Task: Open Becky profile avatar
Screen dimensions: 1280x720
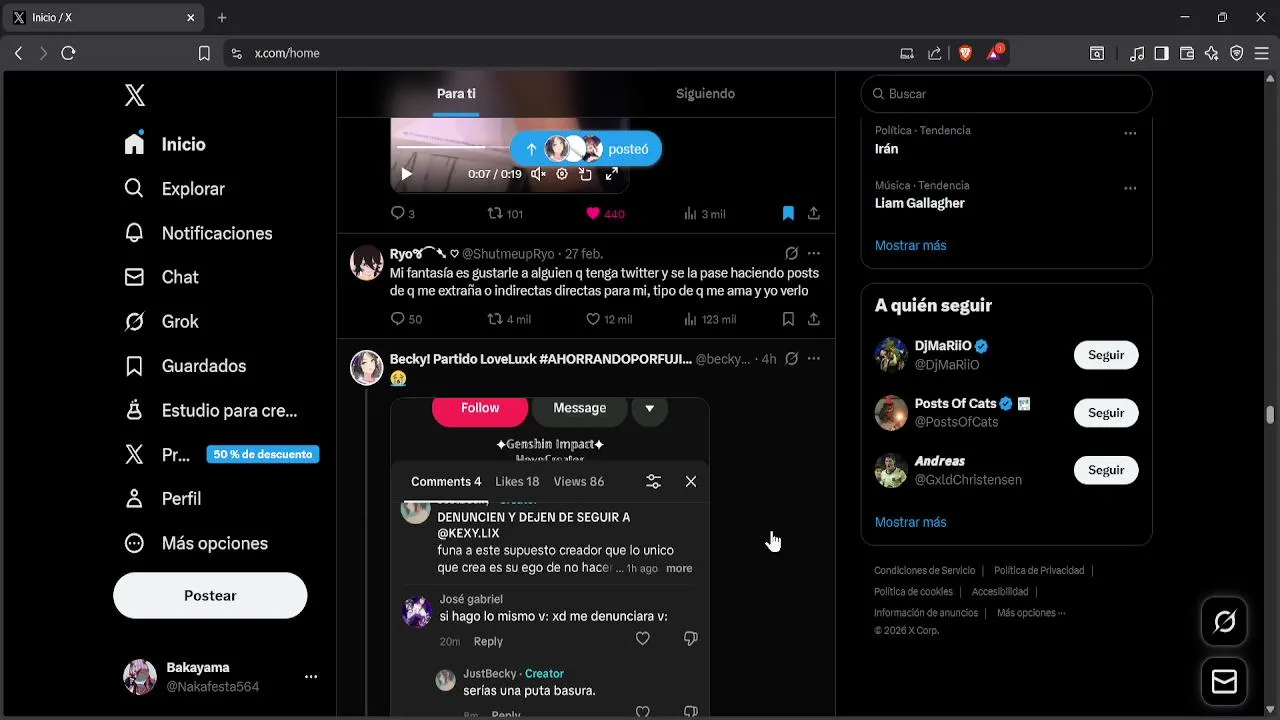Action: point(367,368)
